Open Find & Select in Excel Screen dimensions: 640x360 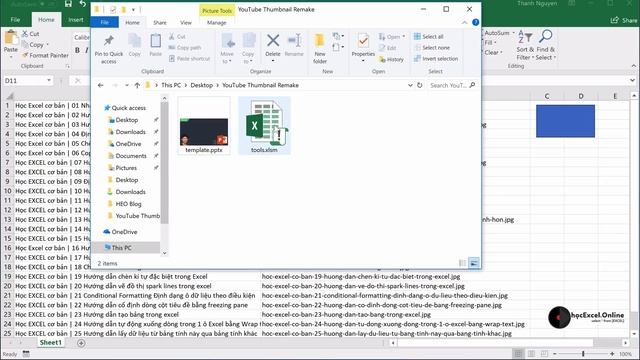pos(546,46)
